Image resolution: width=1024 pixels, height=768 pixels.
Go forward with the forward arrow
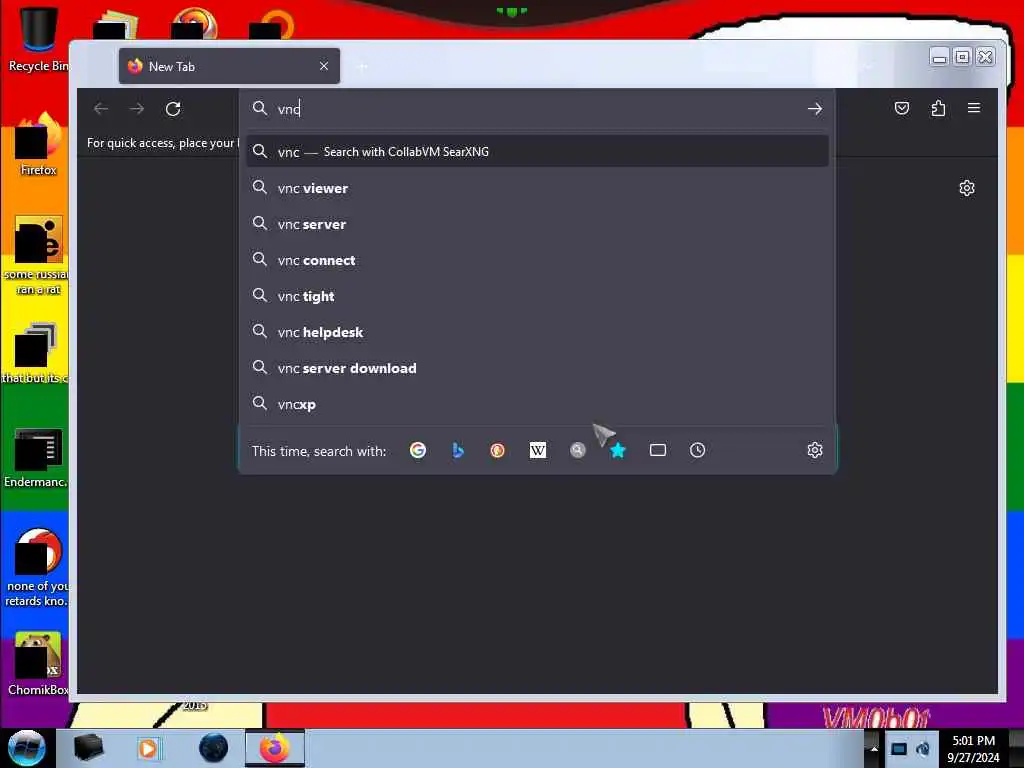coord(136,108)
